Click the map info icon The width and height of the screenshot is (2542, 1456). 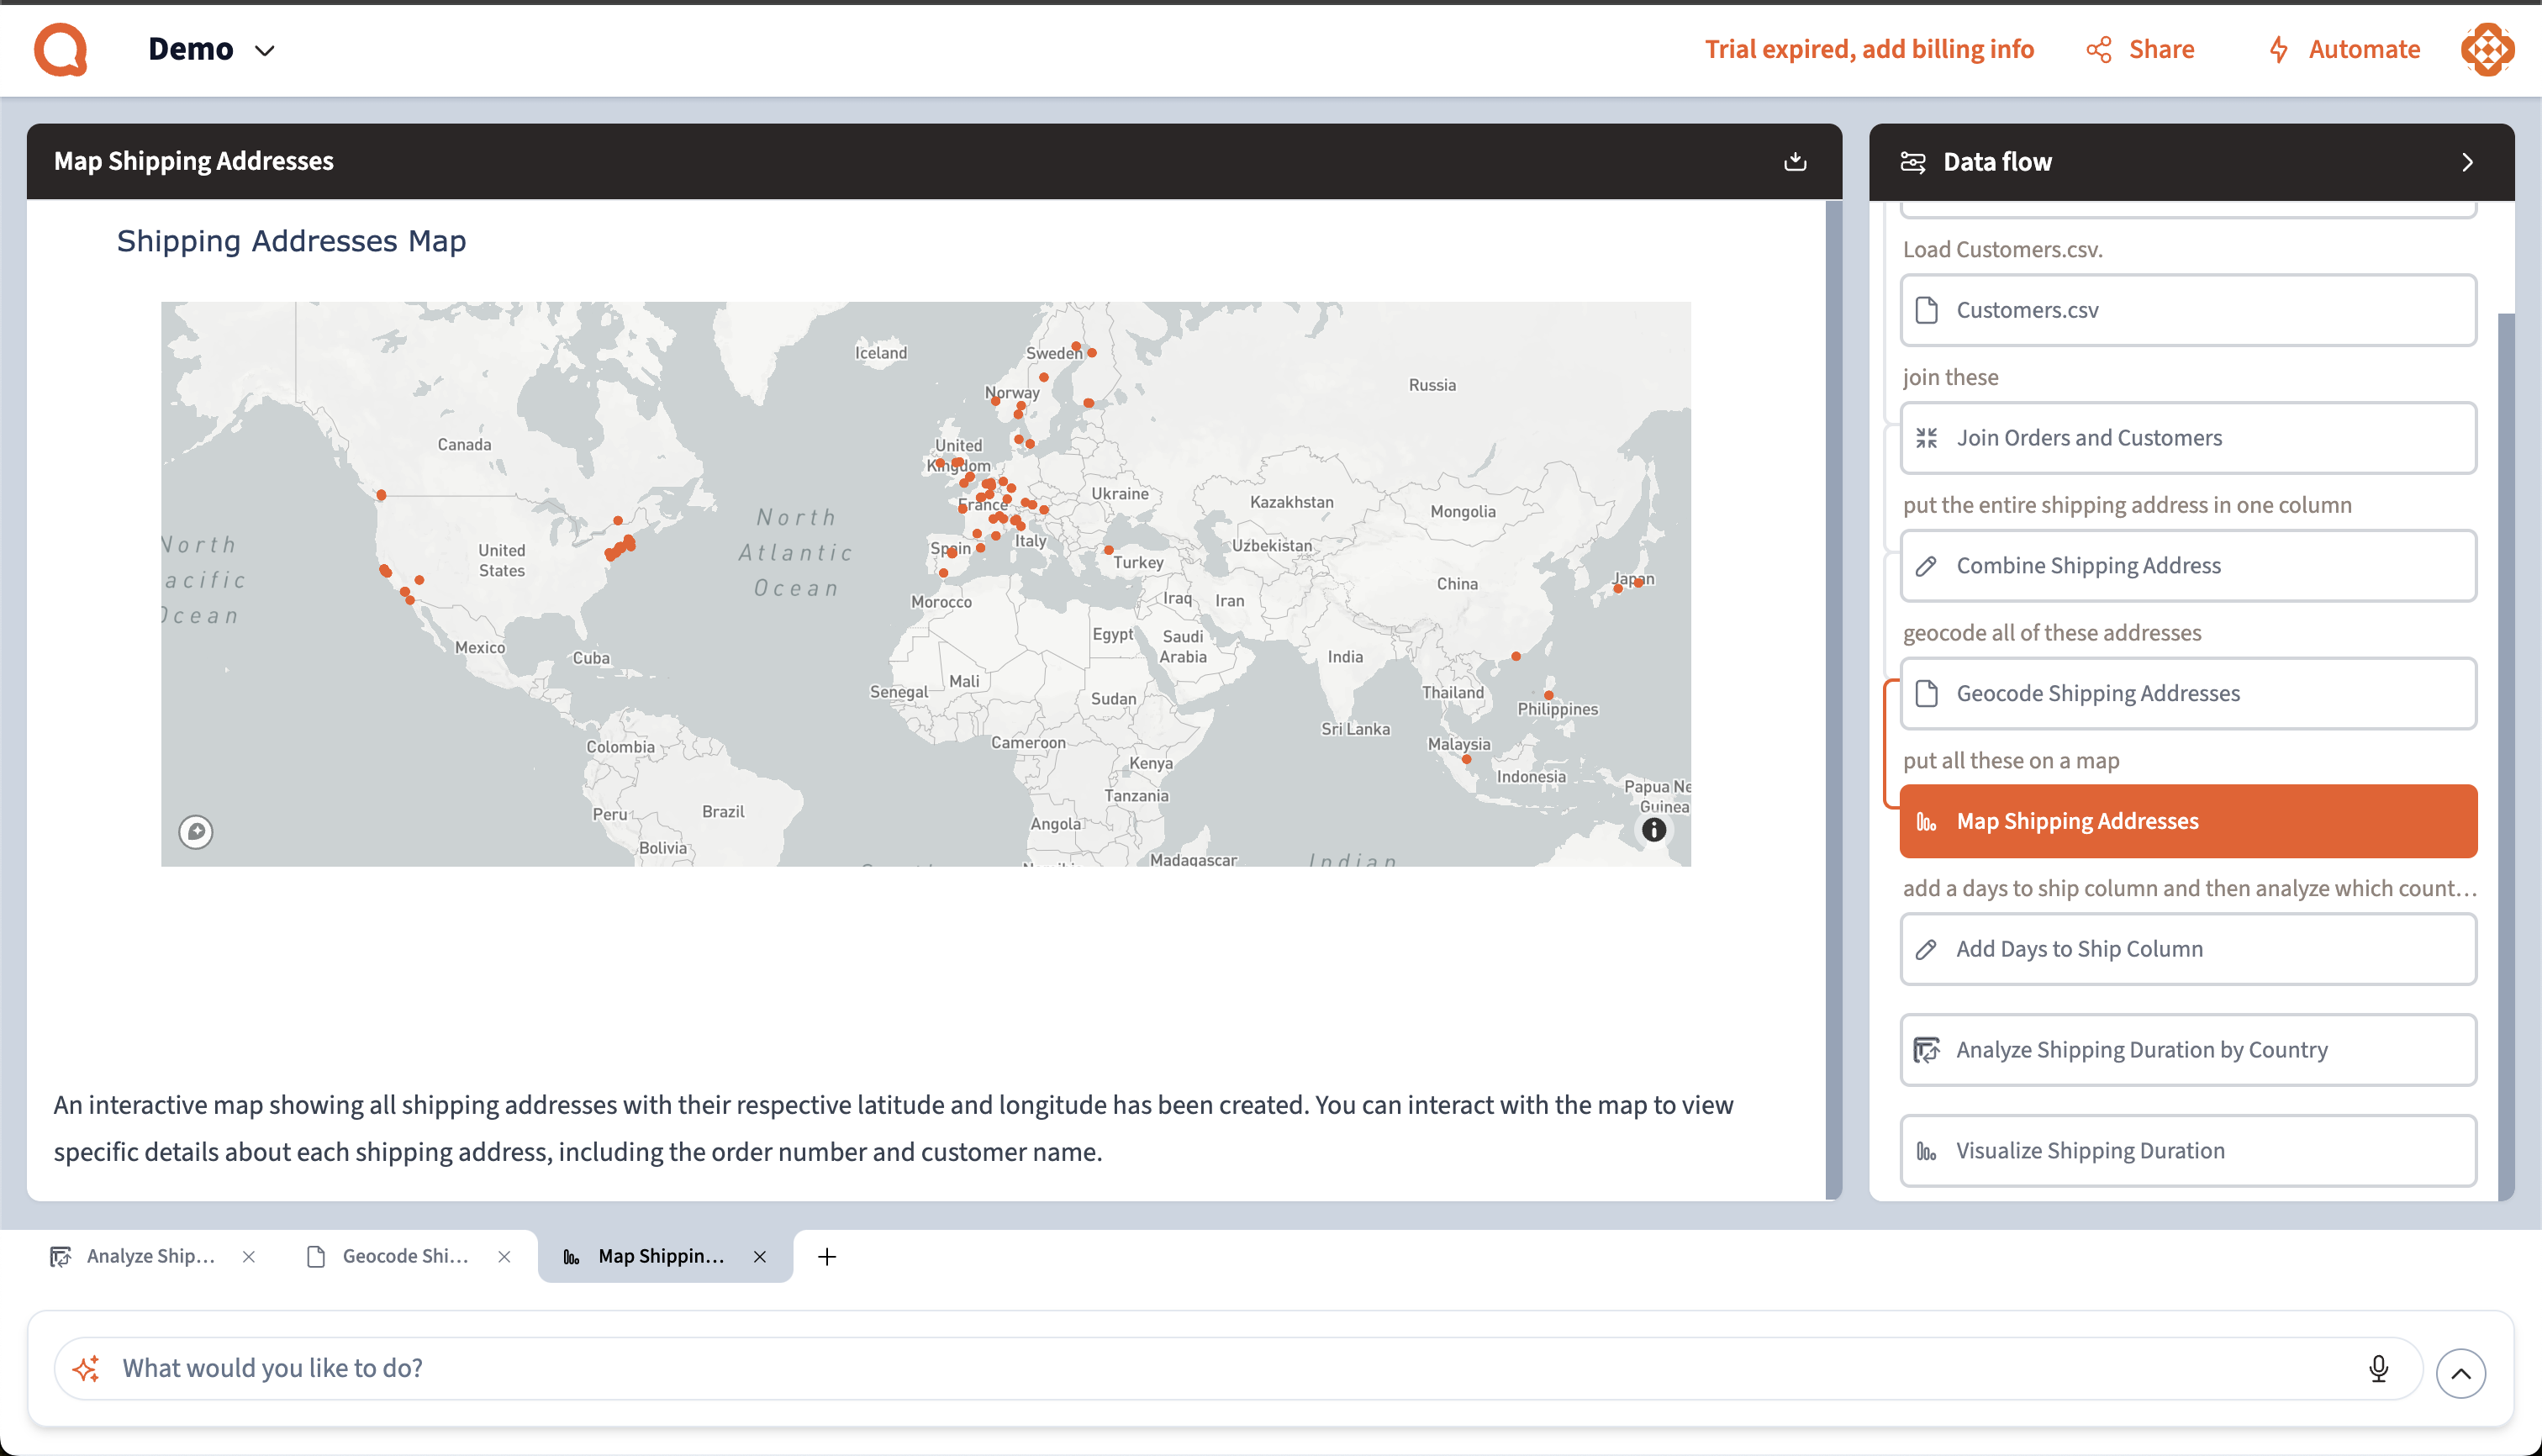coord(1654,829)
